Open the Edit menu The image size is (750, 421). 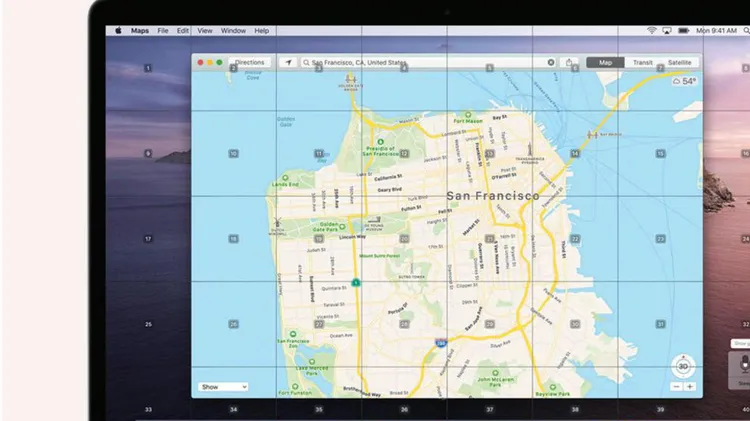click(183, 31)
